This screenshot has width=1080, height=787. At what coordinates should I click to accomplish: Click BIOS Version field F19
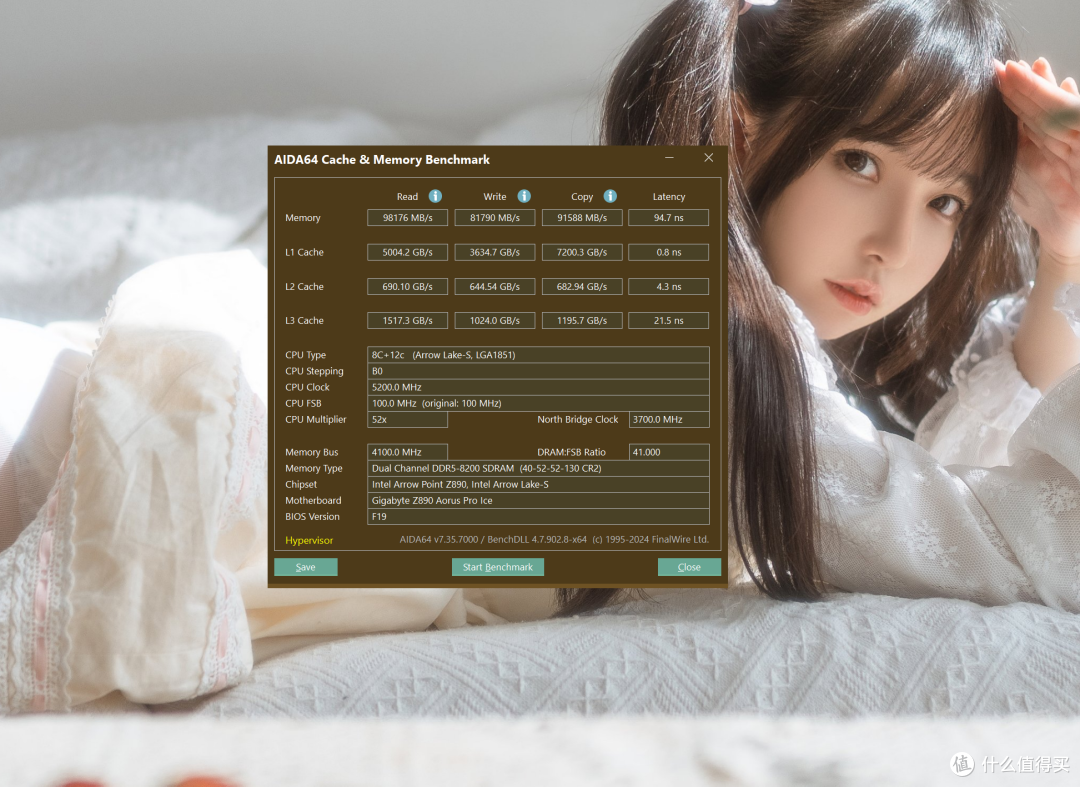(x=538, y=516)
